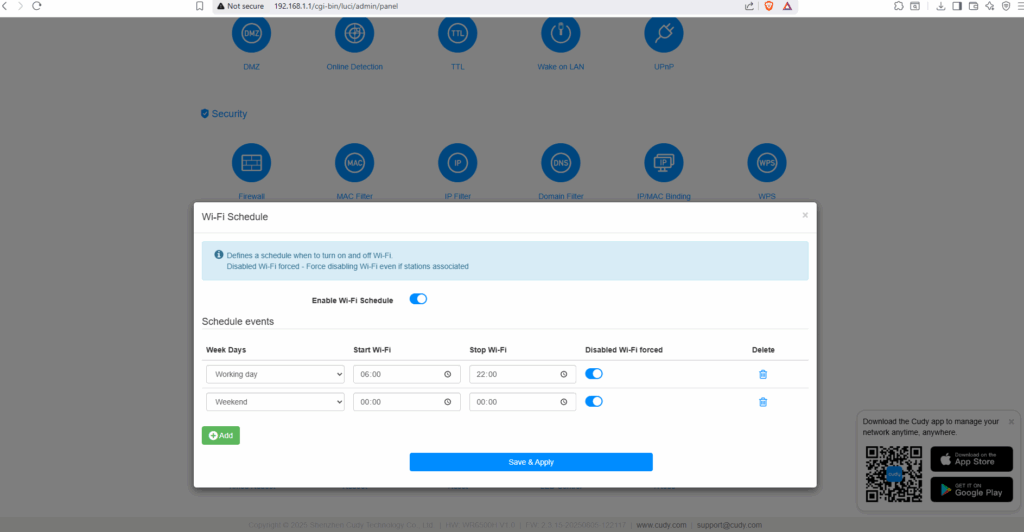This screenshot has width=1024, height=532.
Task: Visit www.cudy.com link
Action: (x=662, y=525)
